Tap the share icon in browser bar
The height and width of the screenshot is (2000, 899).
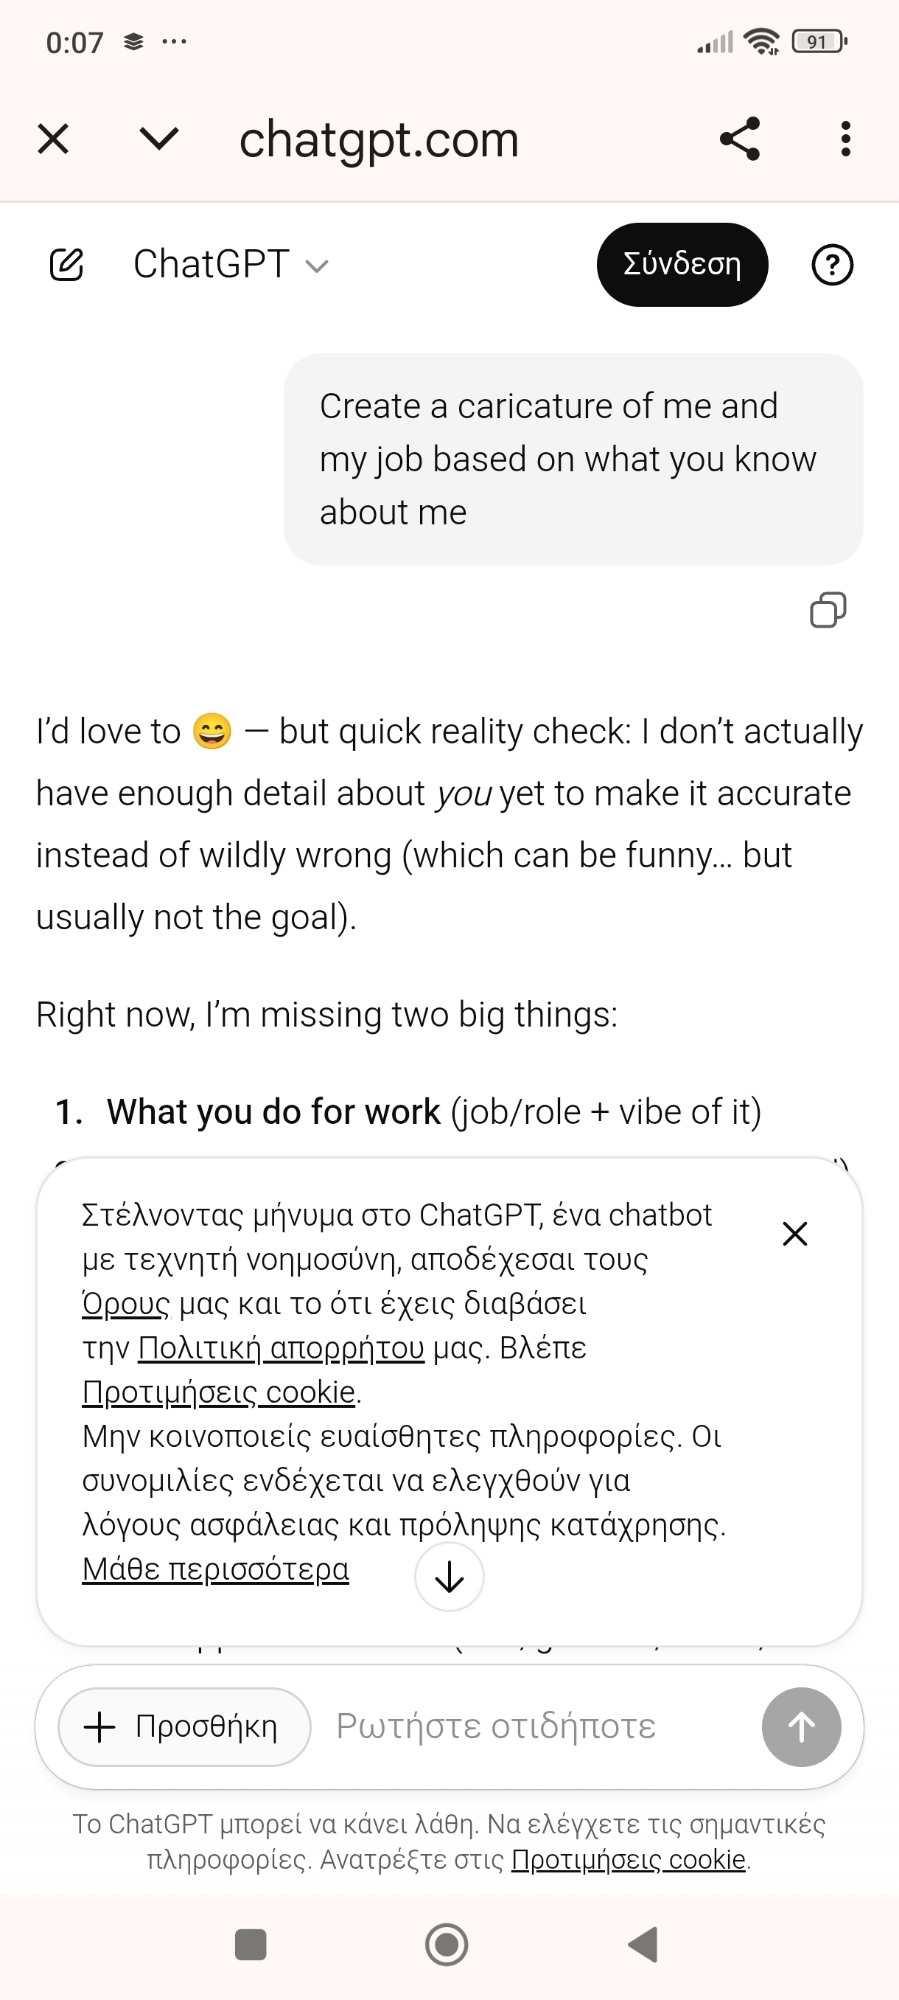(x=740, y=139)
